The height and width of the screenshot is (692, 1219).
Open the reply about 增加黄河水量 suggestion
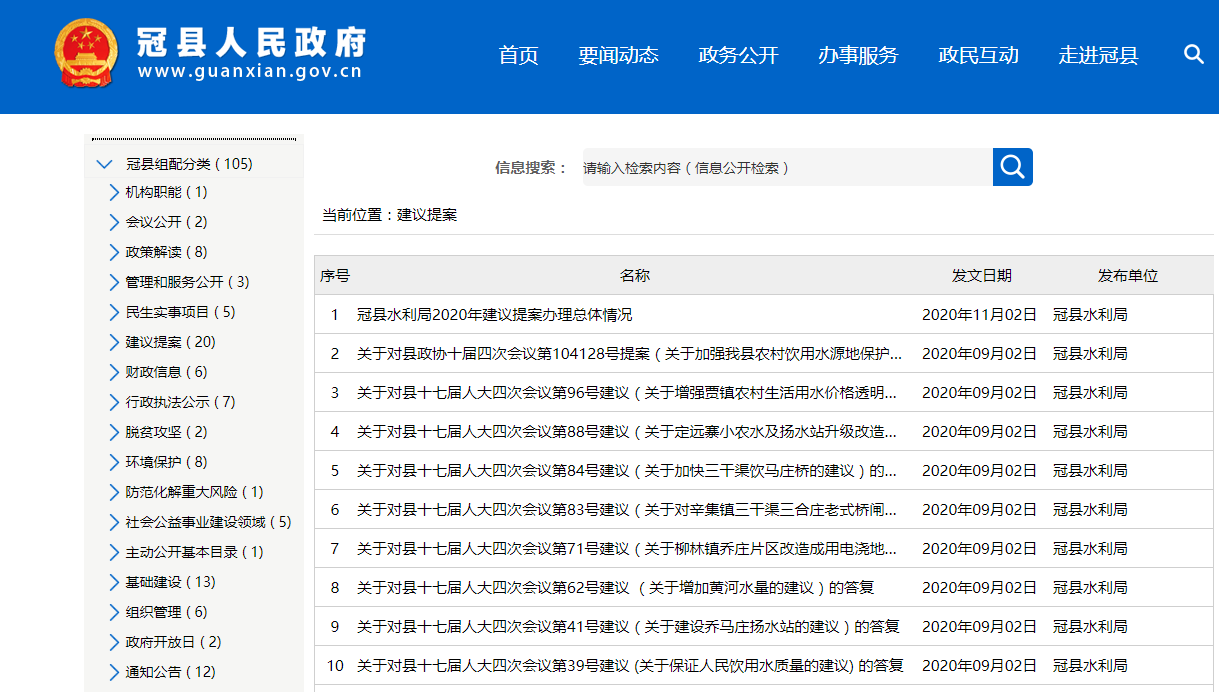[615, 588]
